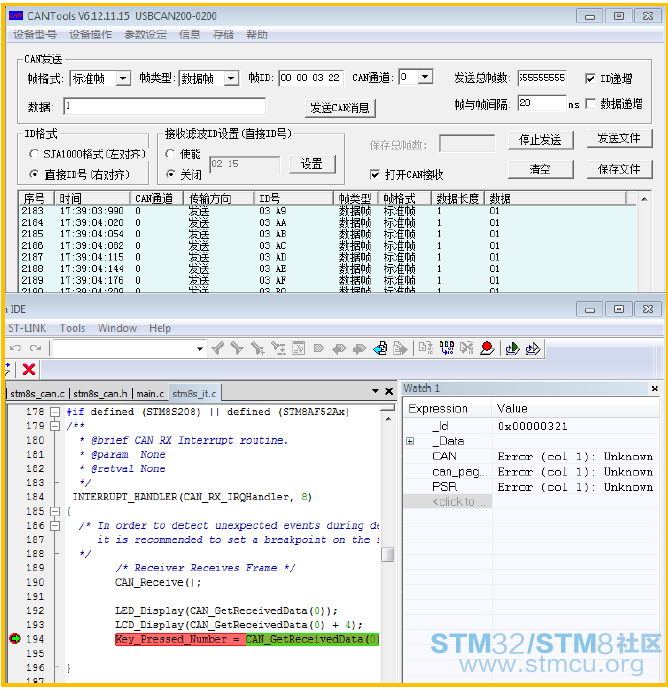This screenshot has height=689, width=668.
Task: Click the gray page-with-arrow toolbar icon
Action: [400, 348]
